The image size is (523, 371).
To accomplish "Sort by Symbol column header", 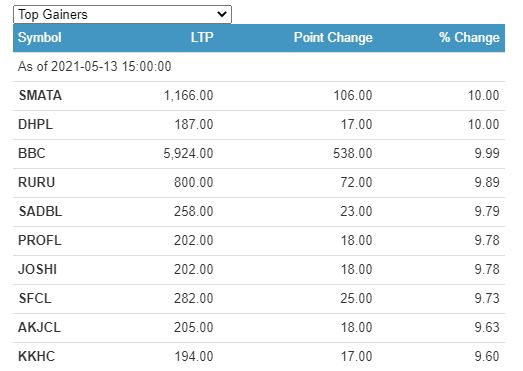I will tap(40, 37).
